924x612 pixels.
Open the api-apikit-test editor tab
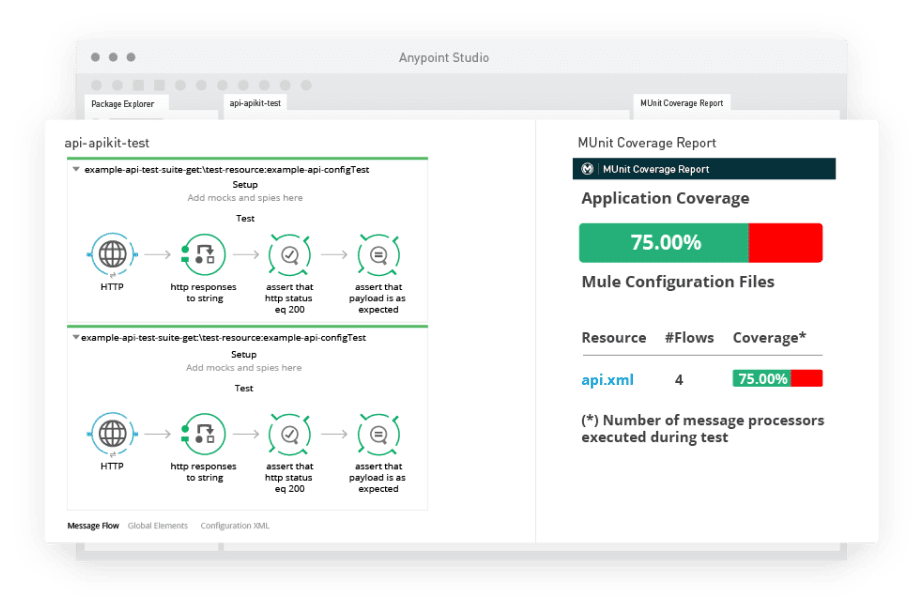(255, 103)
